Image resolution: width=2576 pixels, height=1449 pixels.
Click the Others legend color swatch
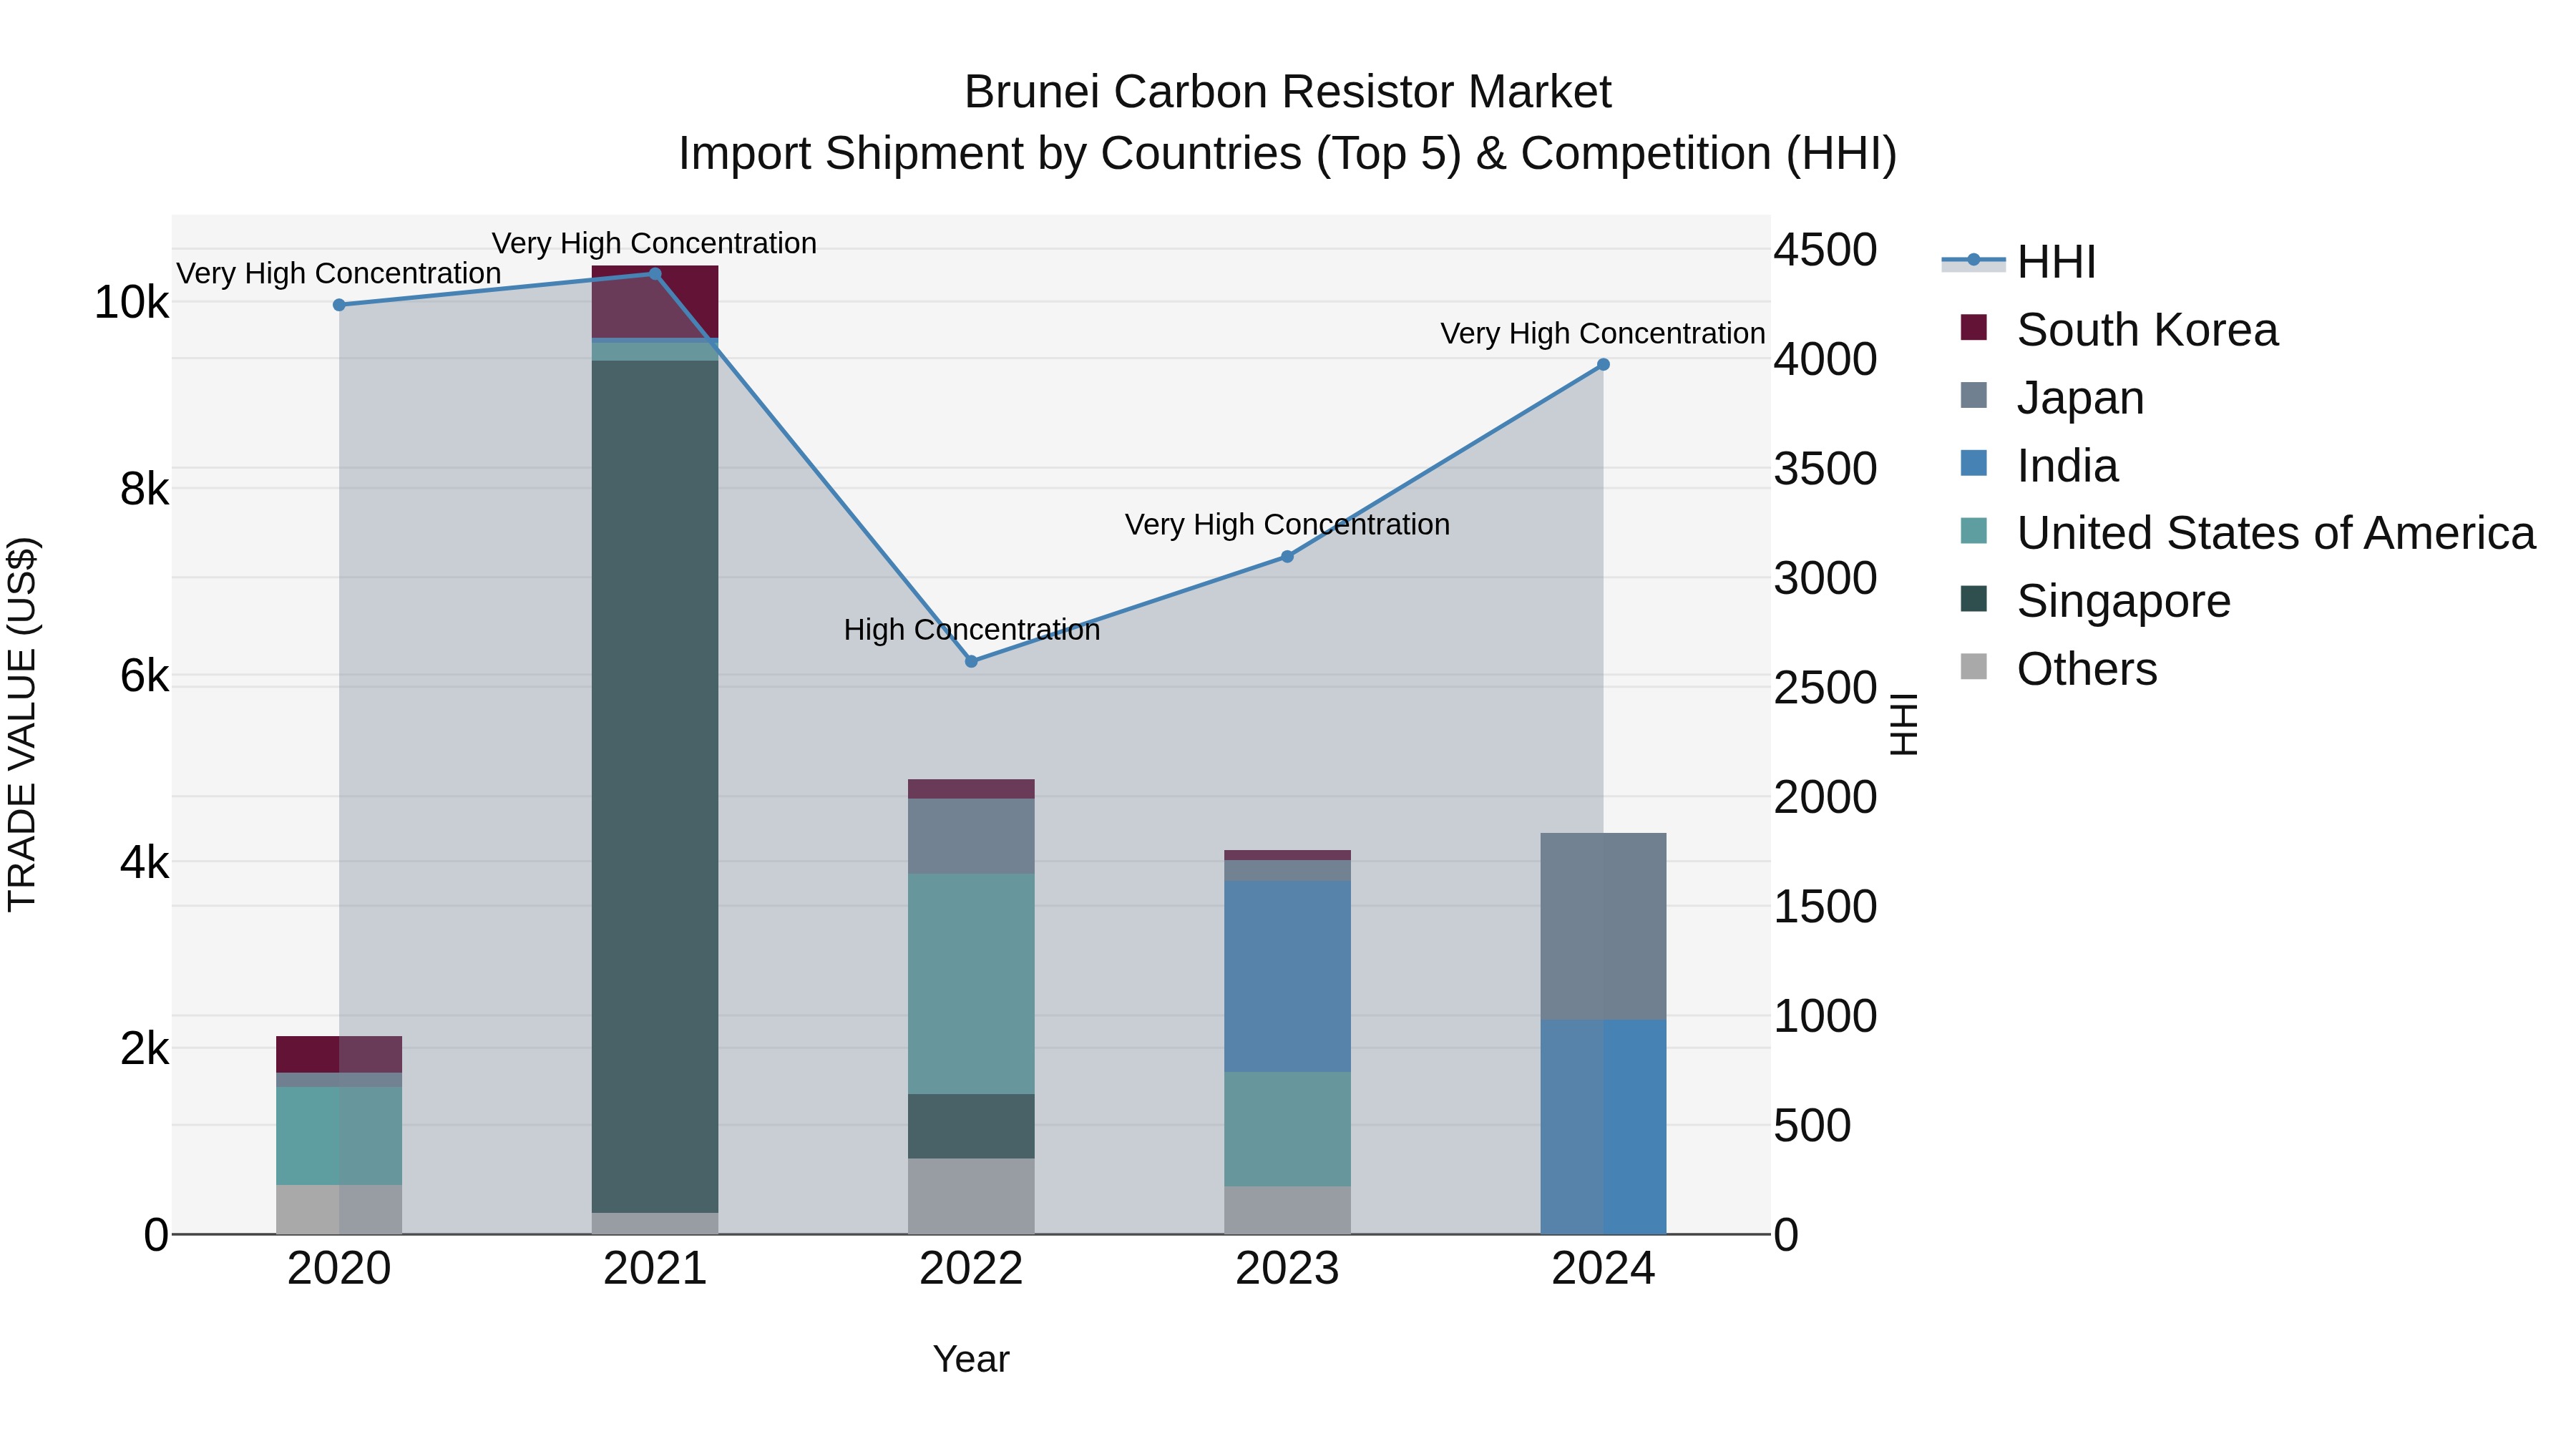(x=1974, y=666)
